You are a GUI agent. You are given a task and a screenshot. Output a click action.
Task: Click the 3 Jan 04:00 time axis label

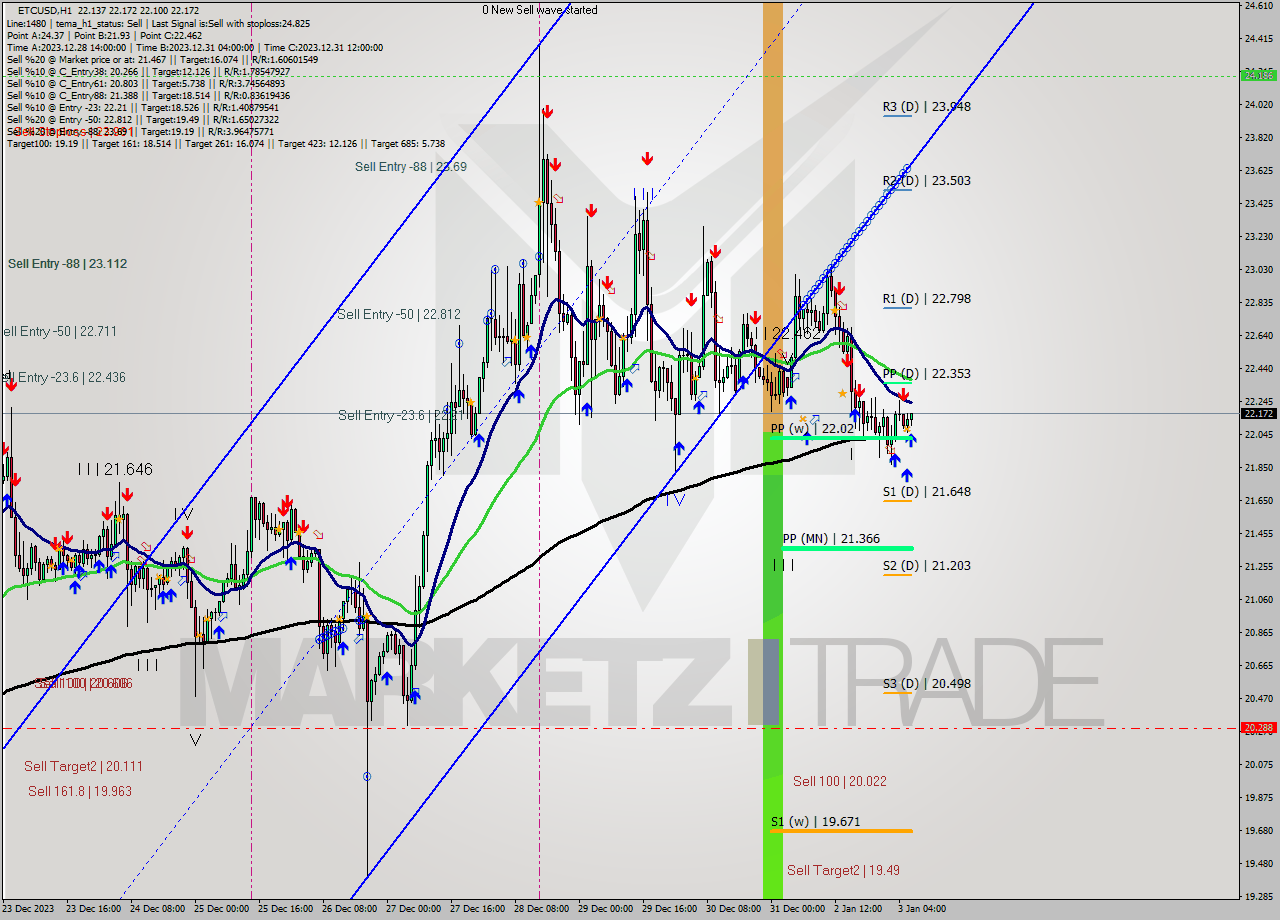921,909
